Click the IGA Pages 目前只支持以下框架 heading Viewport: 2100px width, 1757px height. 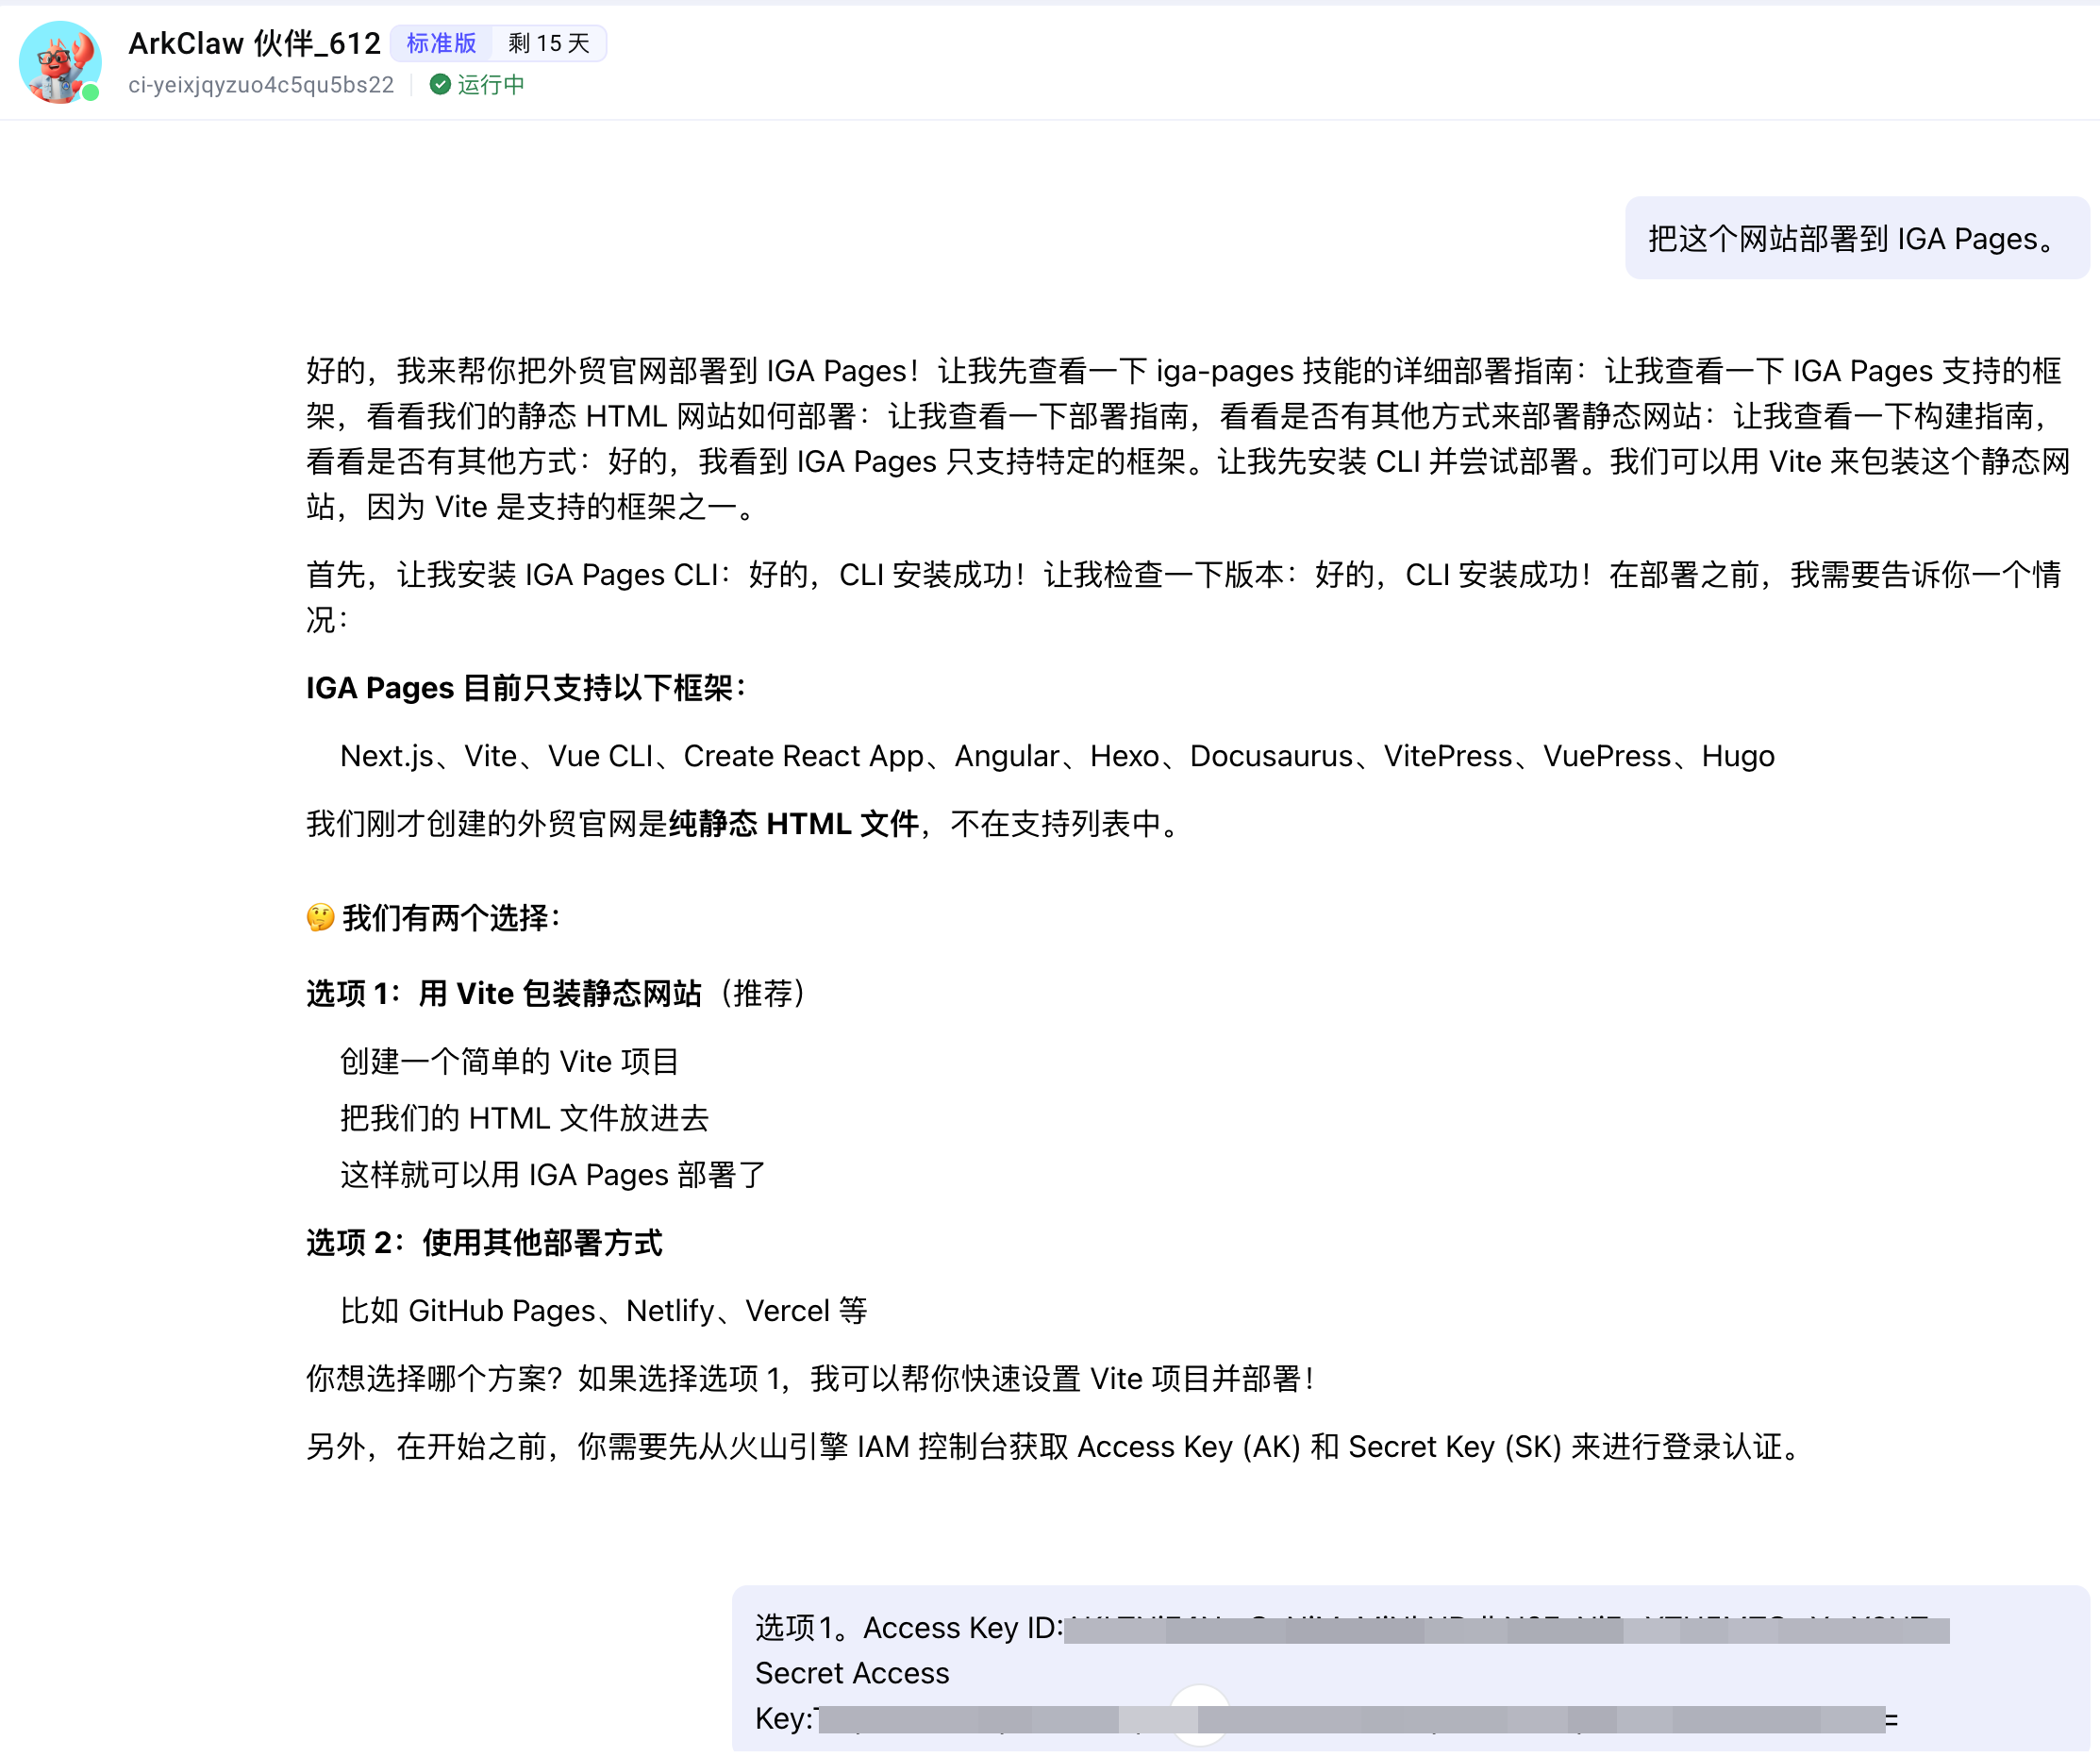[526, 688]
